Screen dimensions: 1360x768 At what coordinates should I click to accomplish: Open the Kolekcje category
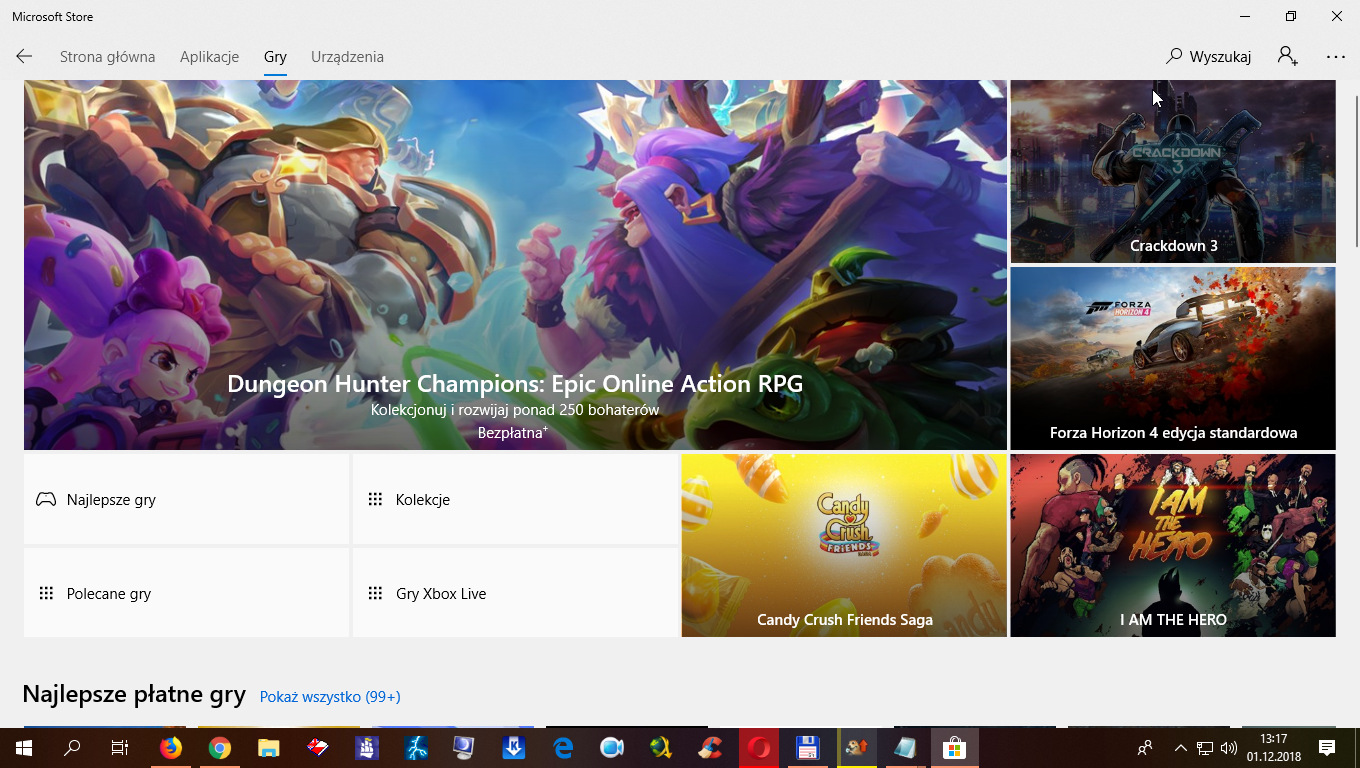515,499
